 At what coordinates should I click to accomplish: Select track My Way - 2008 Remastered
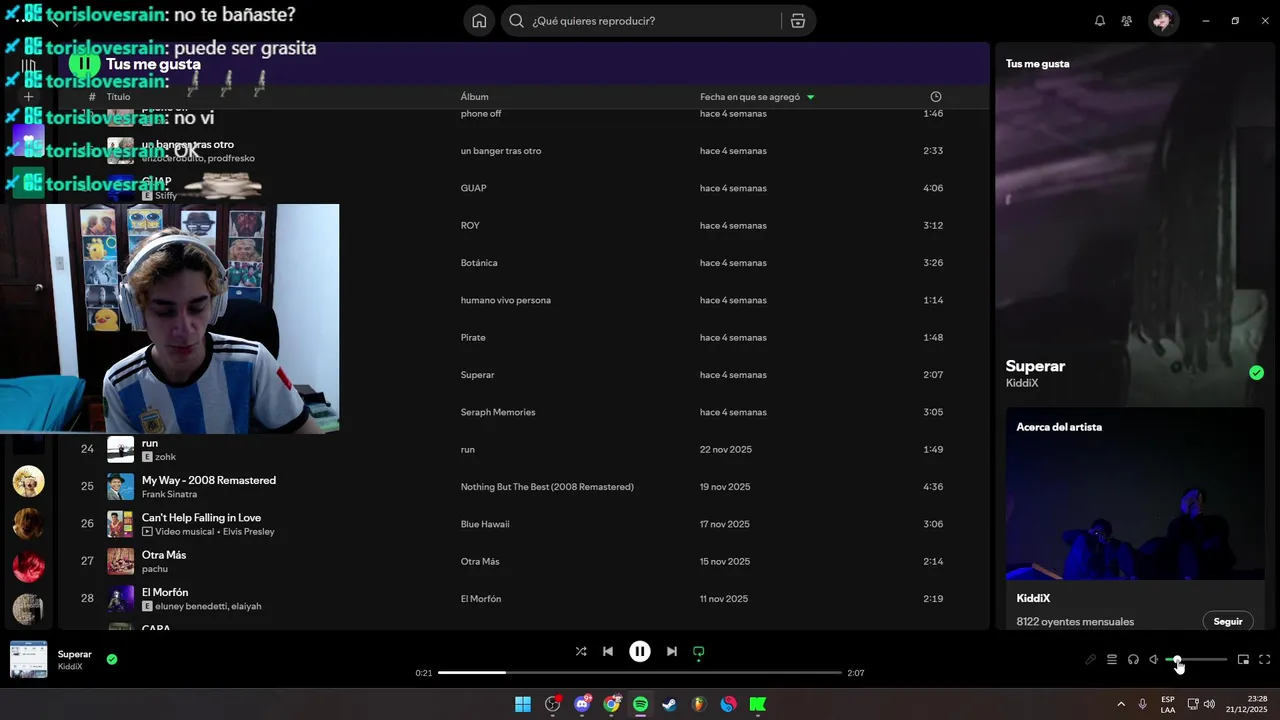coord(209,480)
